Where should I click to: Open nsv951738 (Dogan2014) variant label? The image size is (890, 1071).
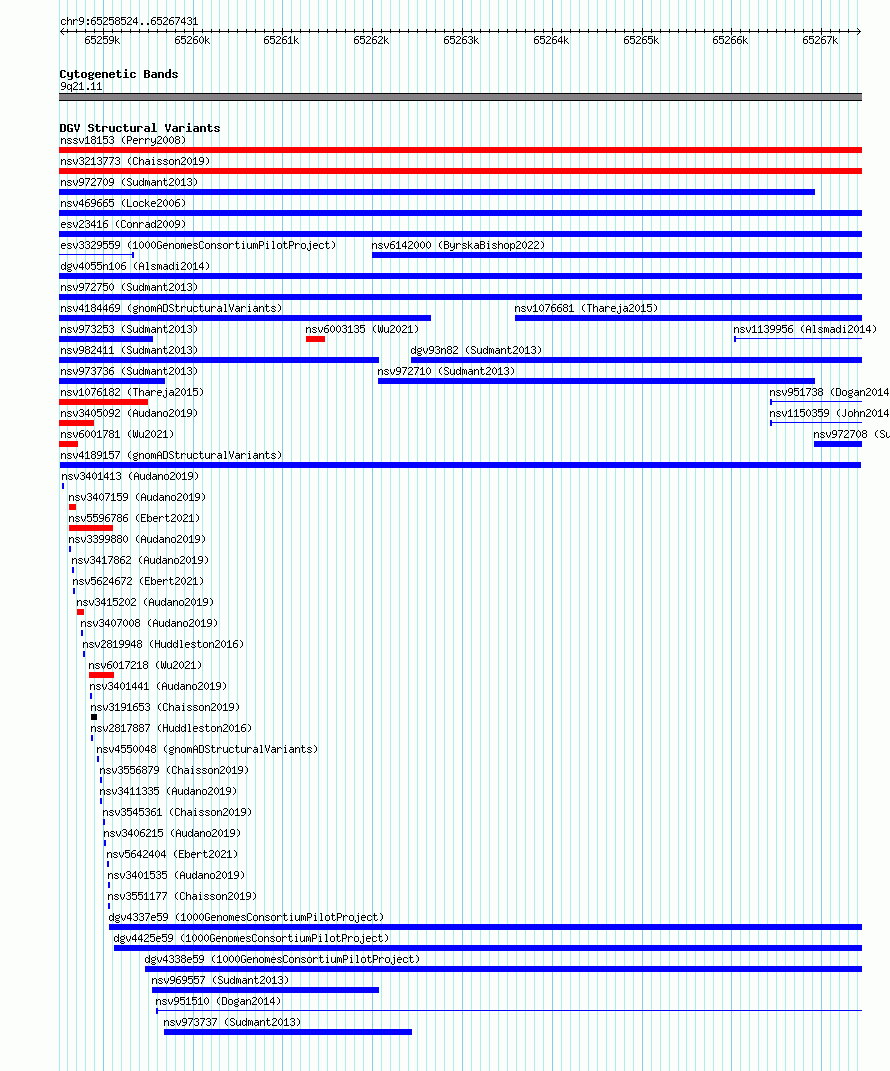pos(829,393)
